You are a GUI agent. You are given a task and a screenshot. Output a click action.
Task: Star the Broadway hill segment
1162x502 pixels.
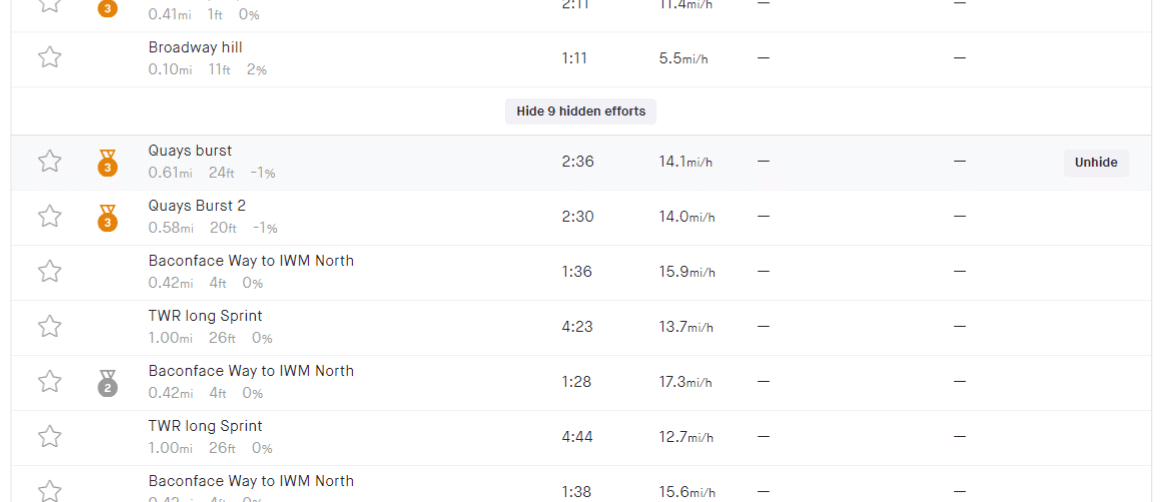[50, 58]
